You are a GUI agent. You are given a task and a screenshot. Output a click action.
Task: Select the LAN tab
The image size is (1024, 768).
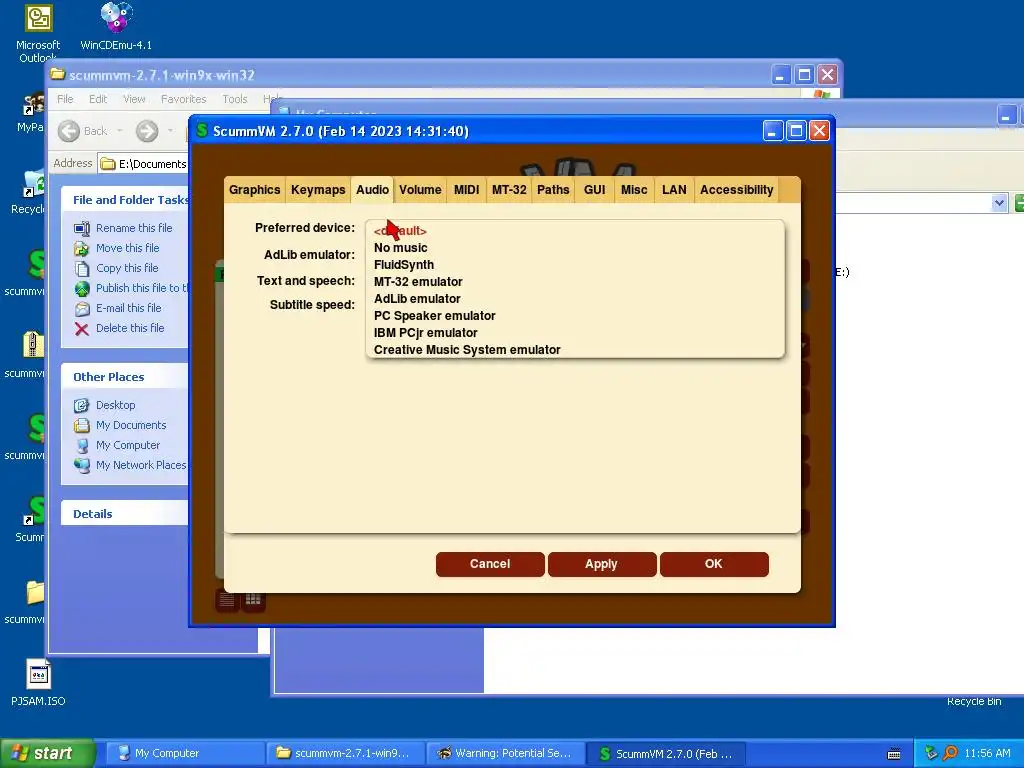[x=674, y=189]
